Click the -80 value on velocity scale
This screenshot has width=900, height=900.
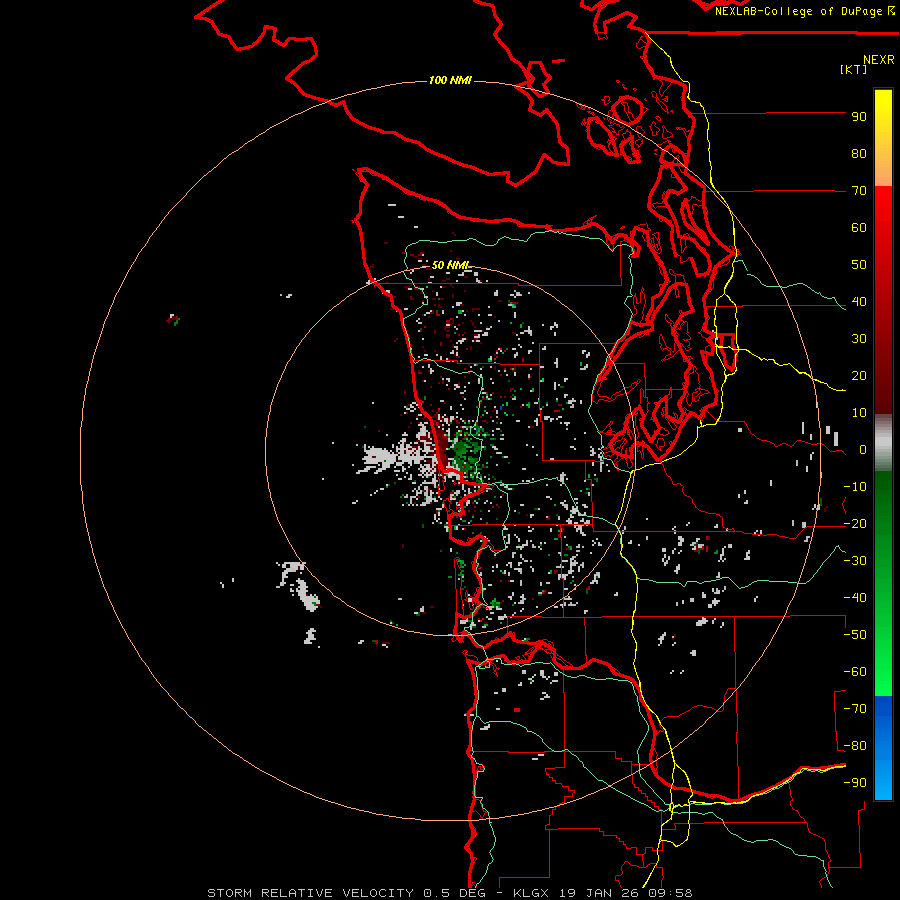point(855,746)
